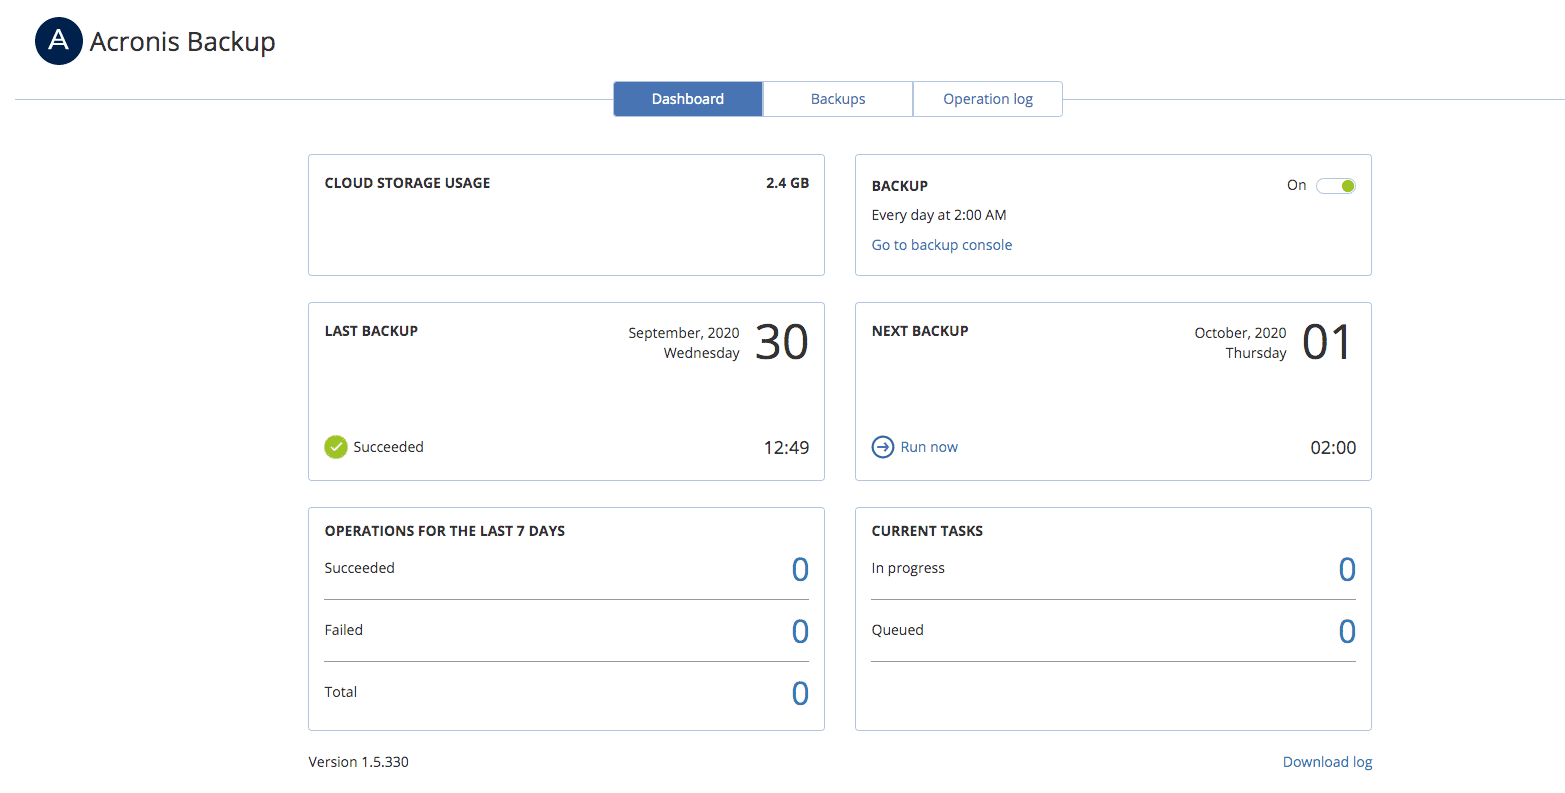Click the Succeeded status text in Last Backup
Screen dimensions: 1565x793
coord(389,447)
